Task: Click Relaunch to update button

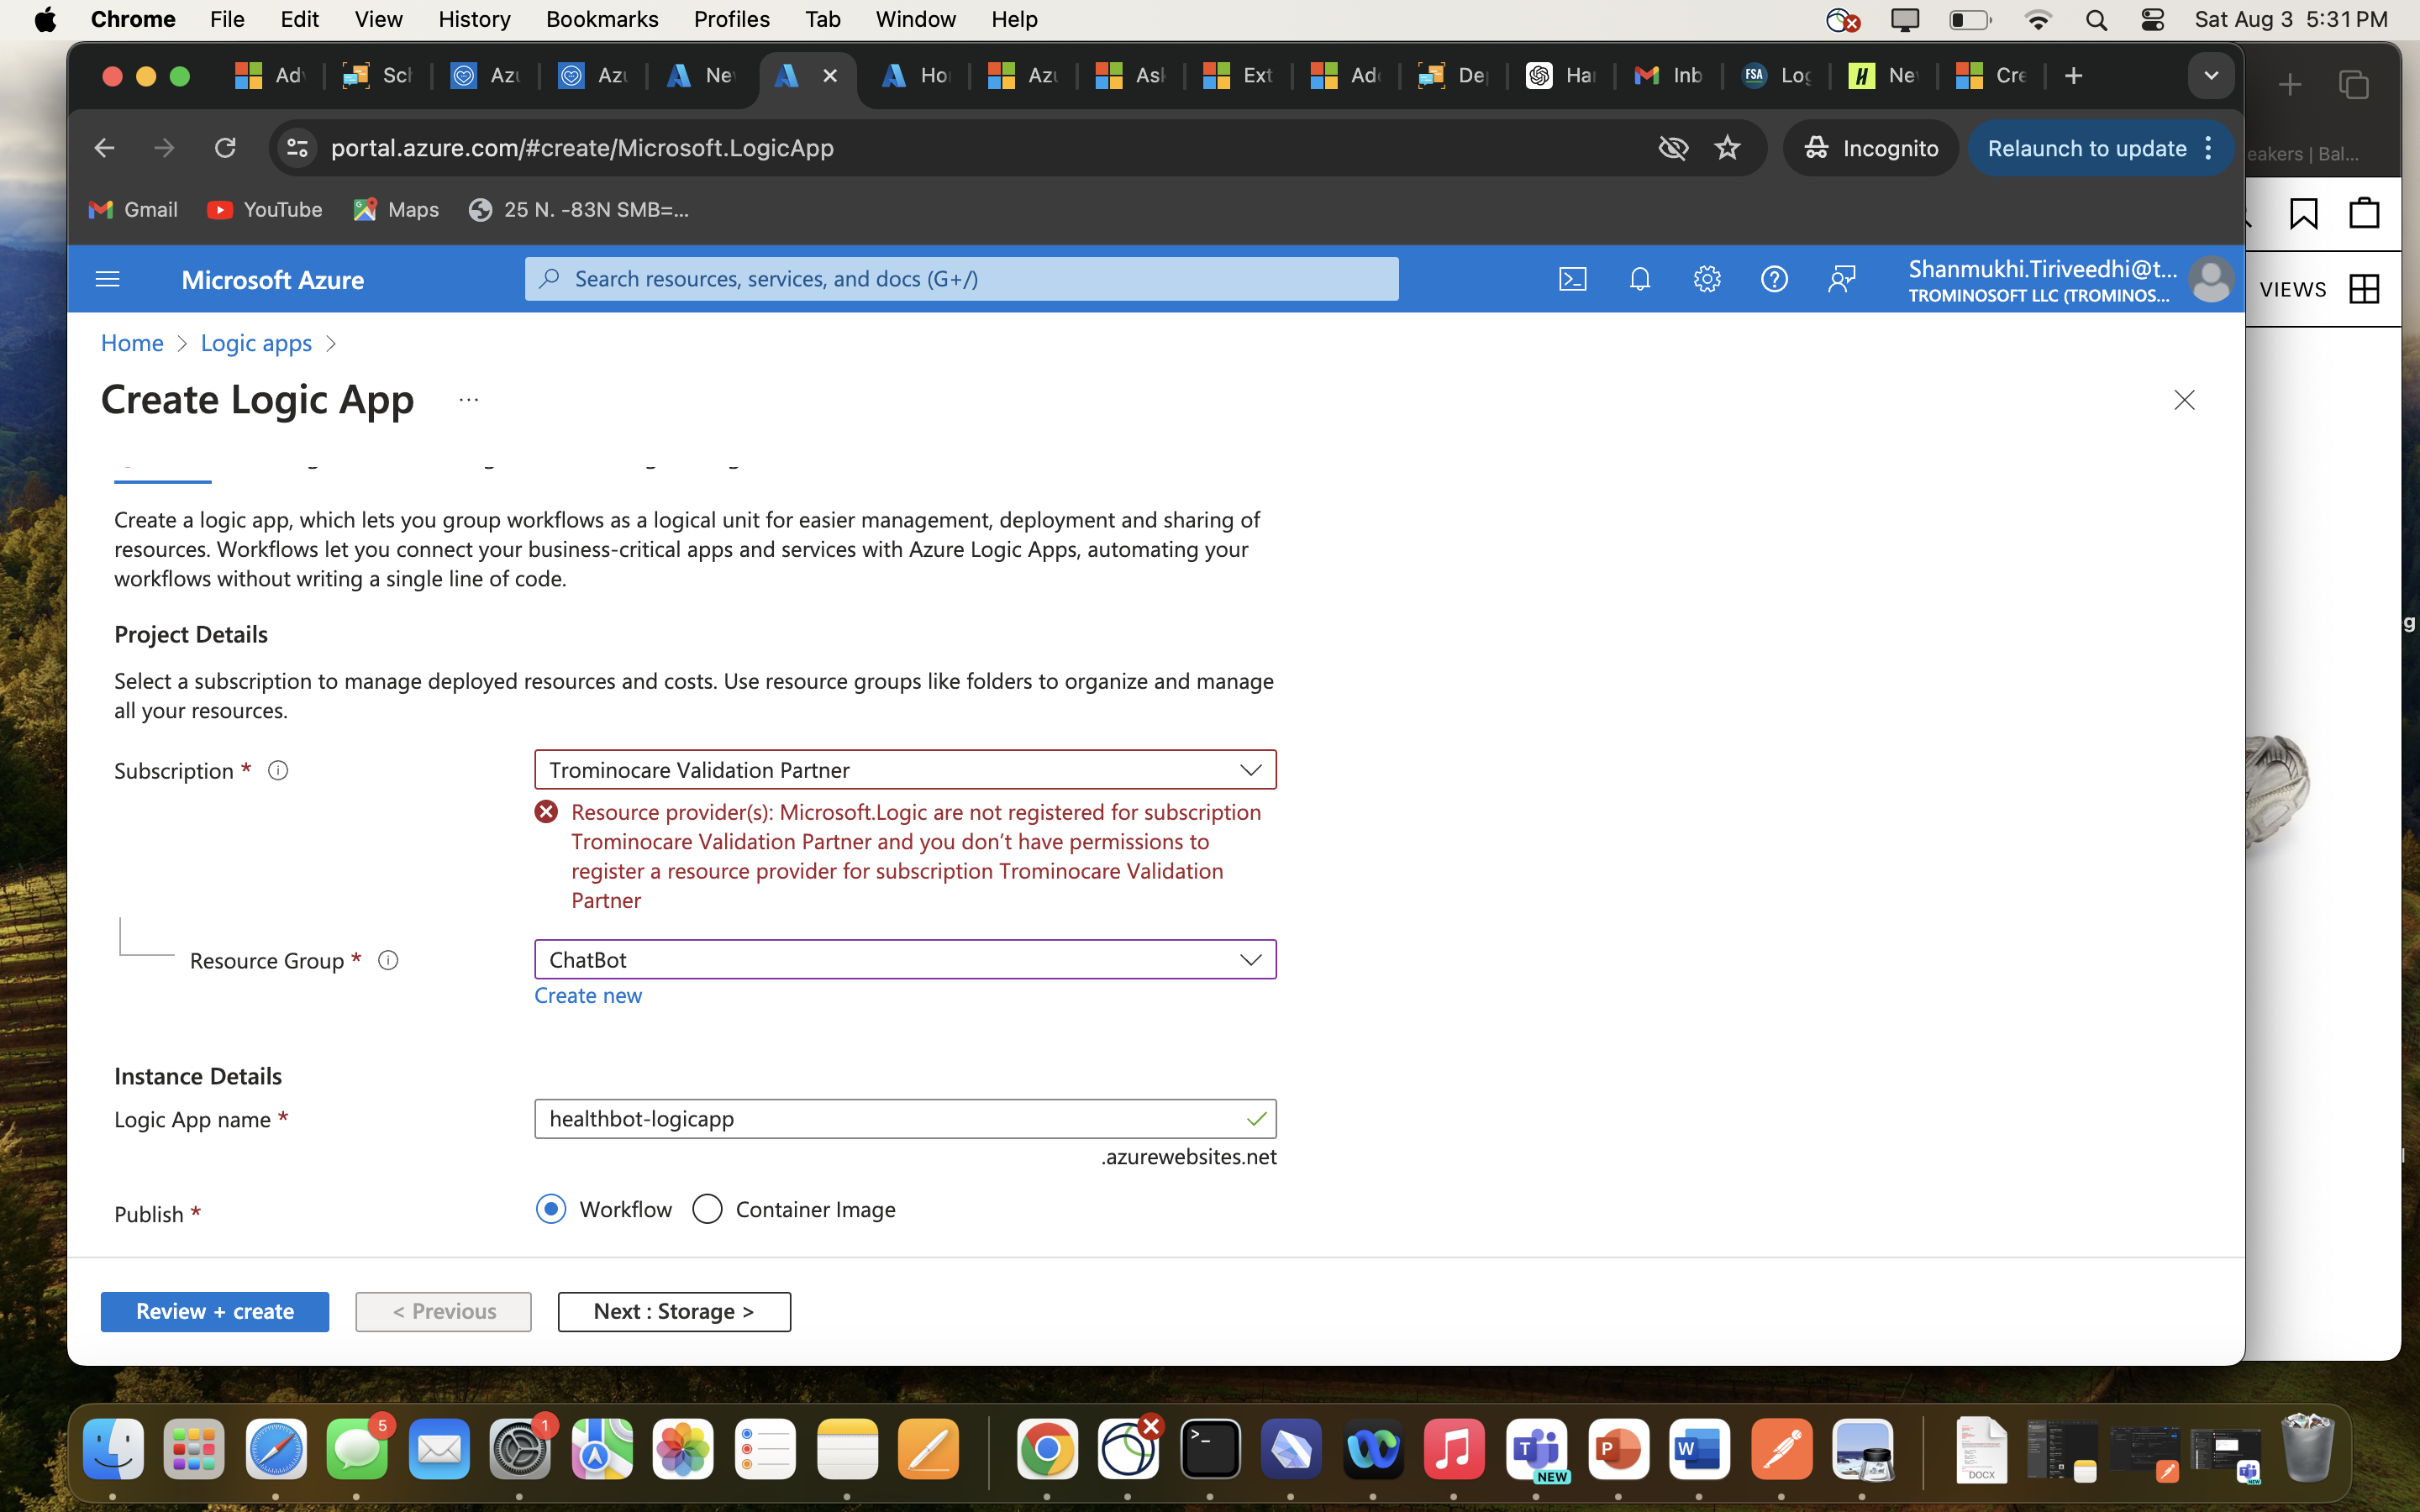Action: tap(2086, 148)
